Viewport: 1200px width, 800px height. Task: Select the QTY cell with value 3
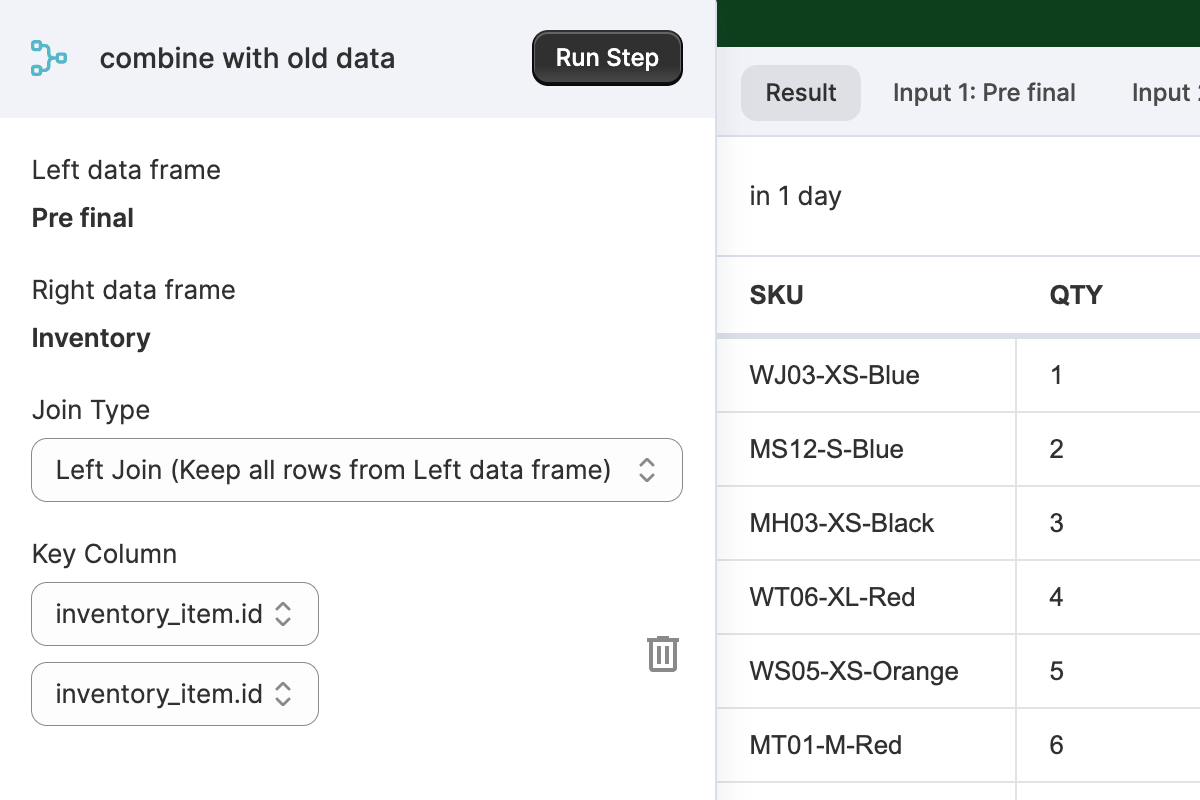click(1057, 523)
